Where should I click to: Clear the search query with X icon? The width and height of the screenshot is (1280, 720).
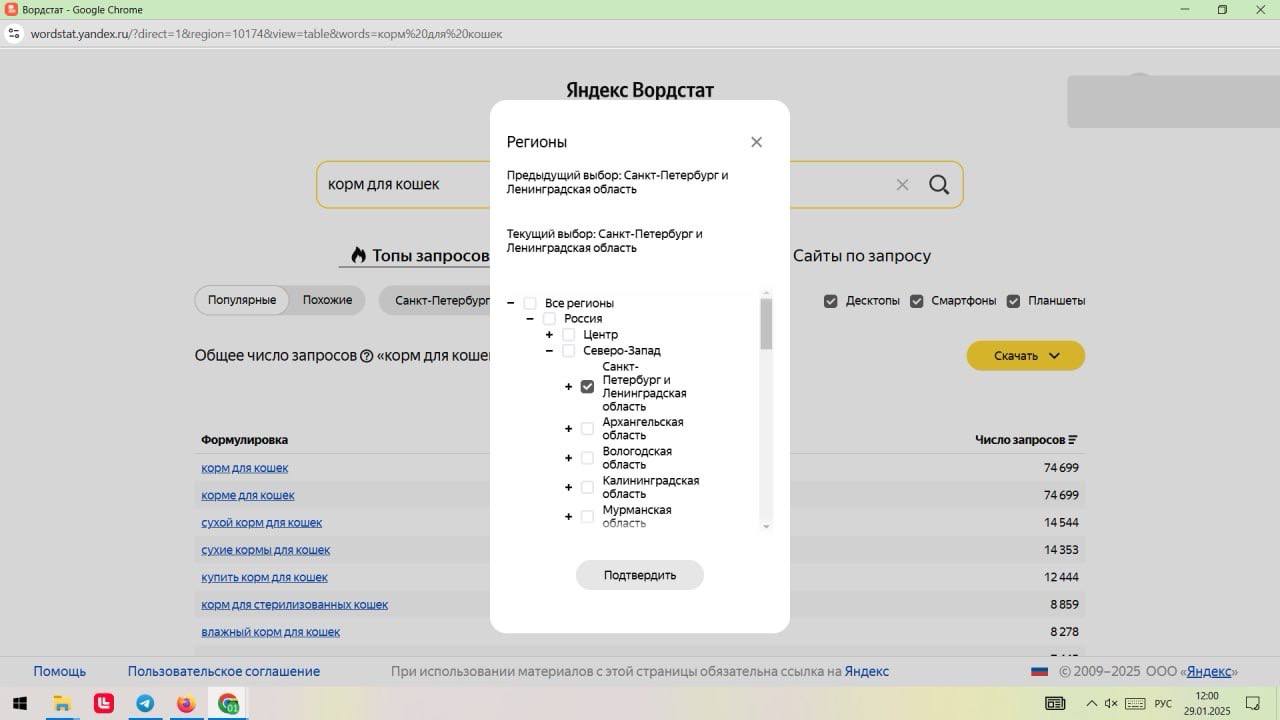(x=902, y=185)
